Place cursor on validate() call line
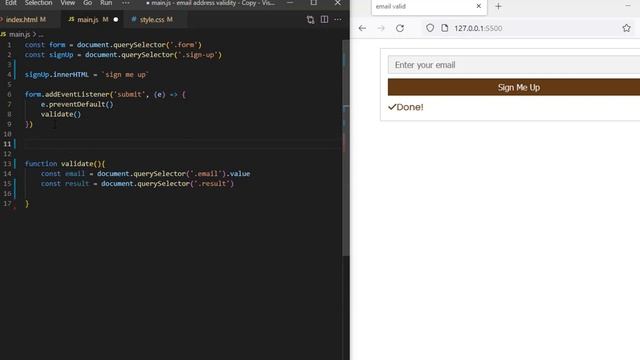The width and height of the screenshot is (640, 360). (60, 114)
